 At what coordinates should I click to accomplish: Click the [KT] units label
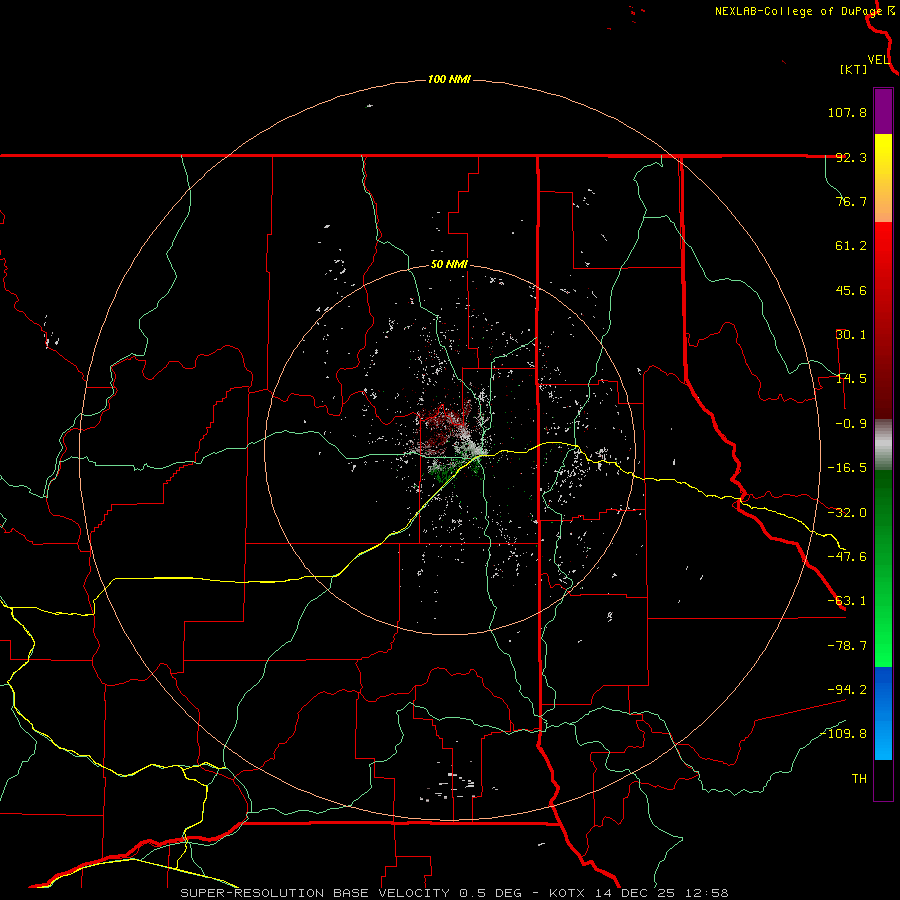(854, 69)
